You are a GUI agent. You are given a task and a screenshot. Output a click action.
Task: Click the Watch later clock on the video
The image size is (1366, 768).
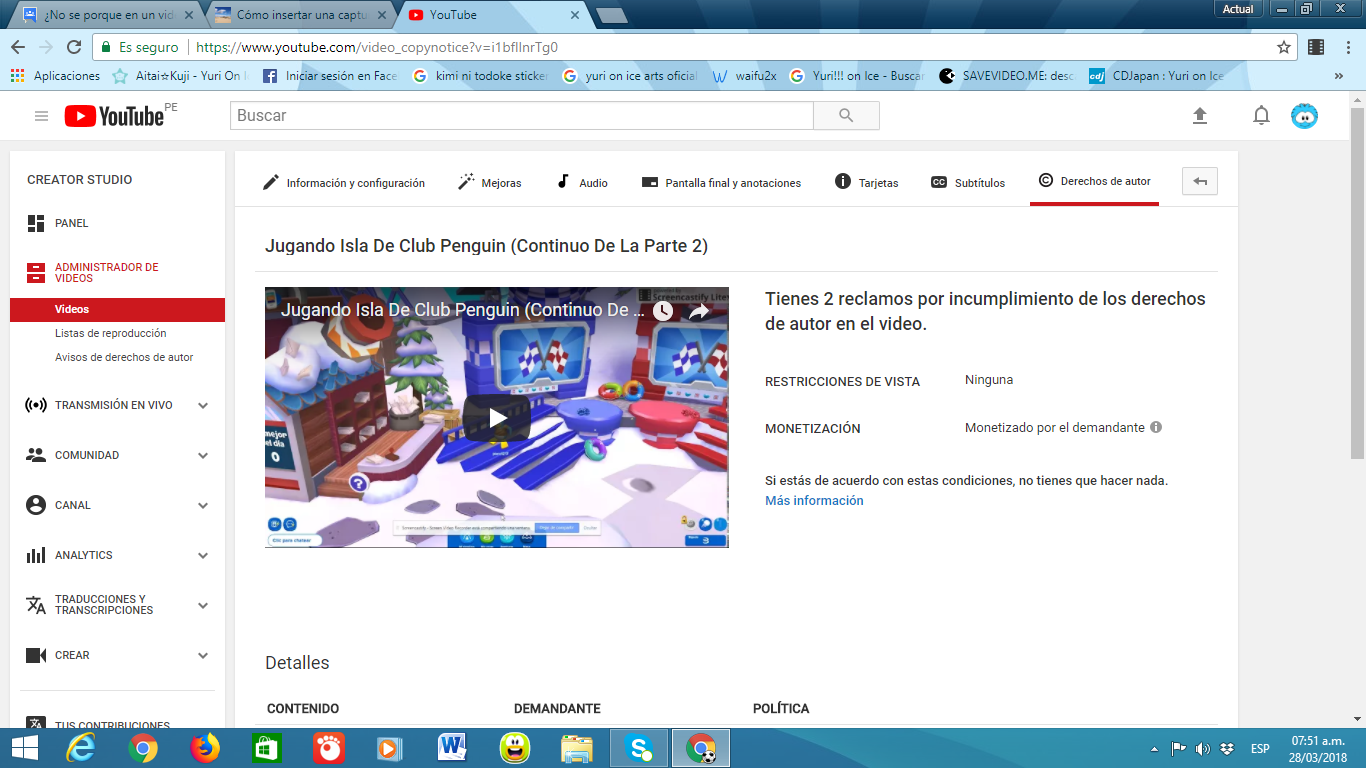(x=663, y=311)
